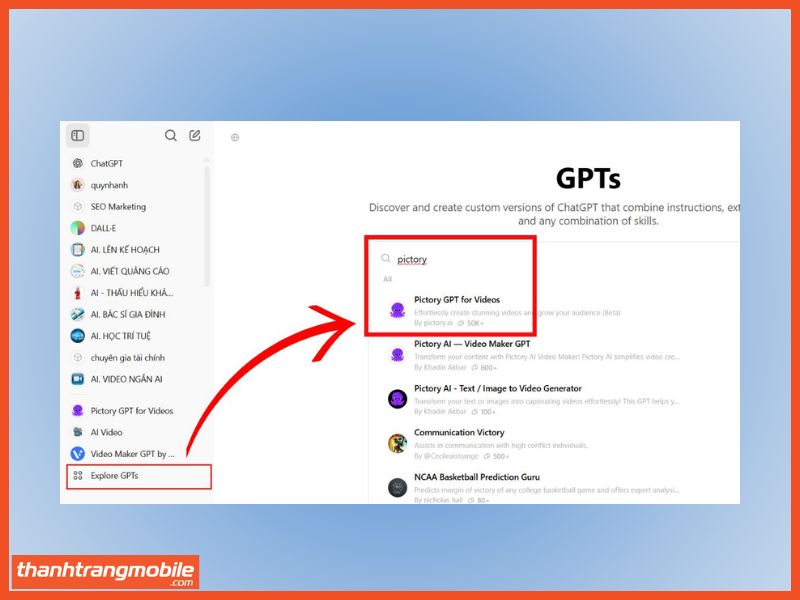Click the AI. LÊN KẾ HOẠCH notepad icon

(x=78, y=249)
